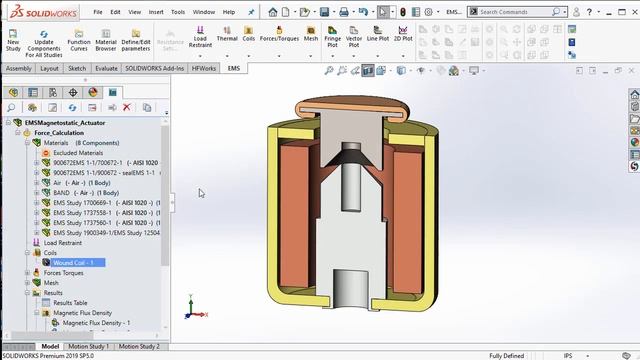Open the File menu
This screenshot has width=640, height=360.
tap(98, 12)
